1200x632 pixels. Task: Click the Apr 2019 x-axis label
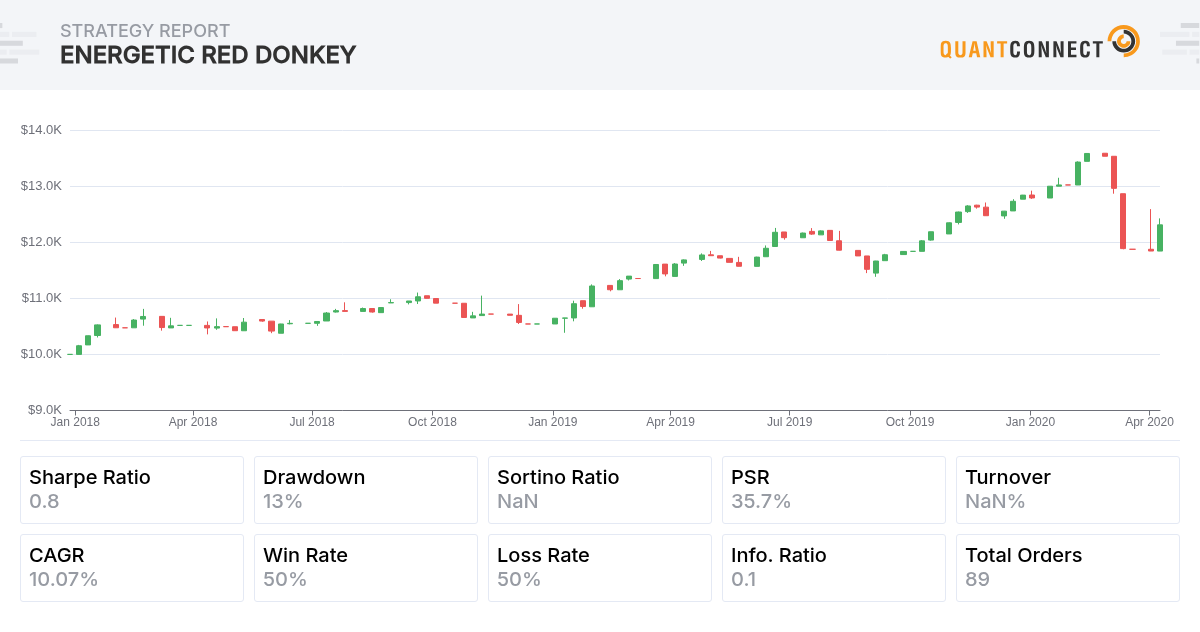coord(670,422)
